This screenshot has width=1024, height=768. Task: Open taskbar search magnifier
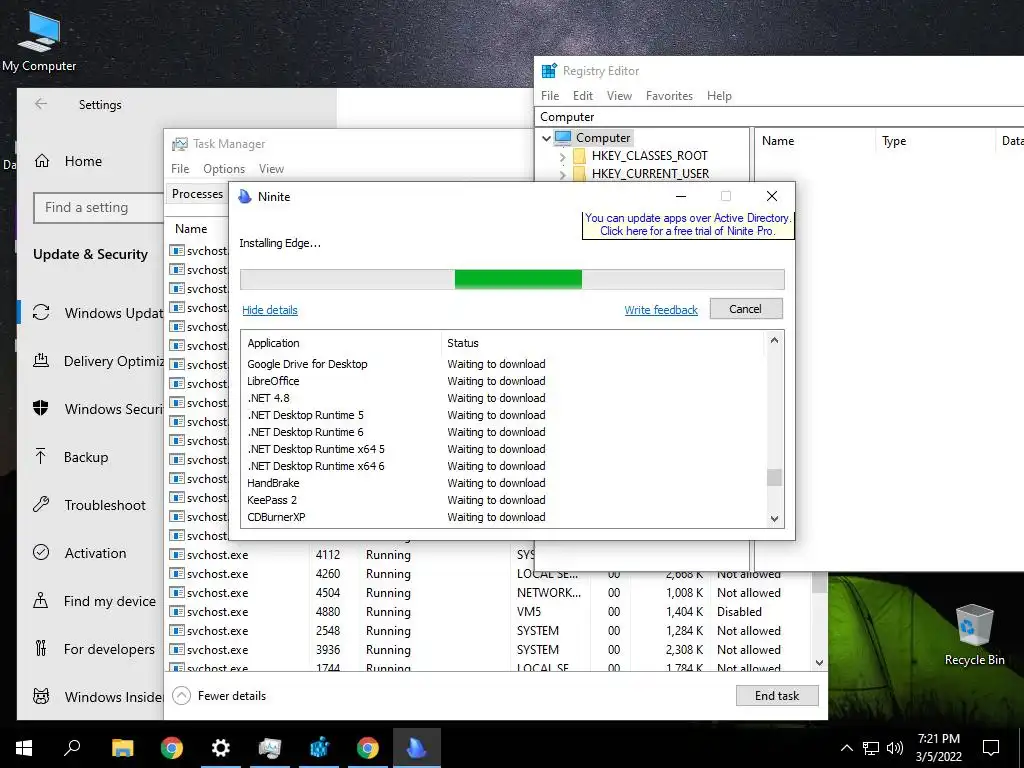tap(72, 748)
